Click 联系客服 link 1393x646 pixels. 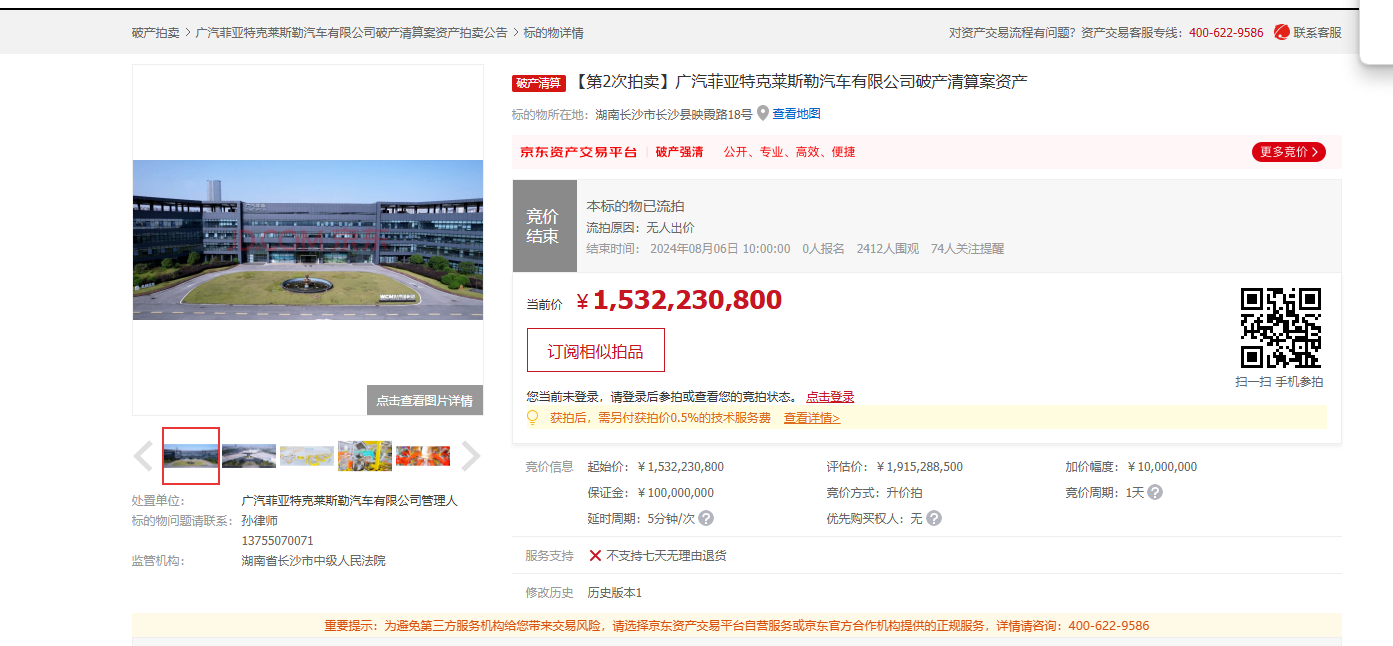click(1317, 32)
